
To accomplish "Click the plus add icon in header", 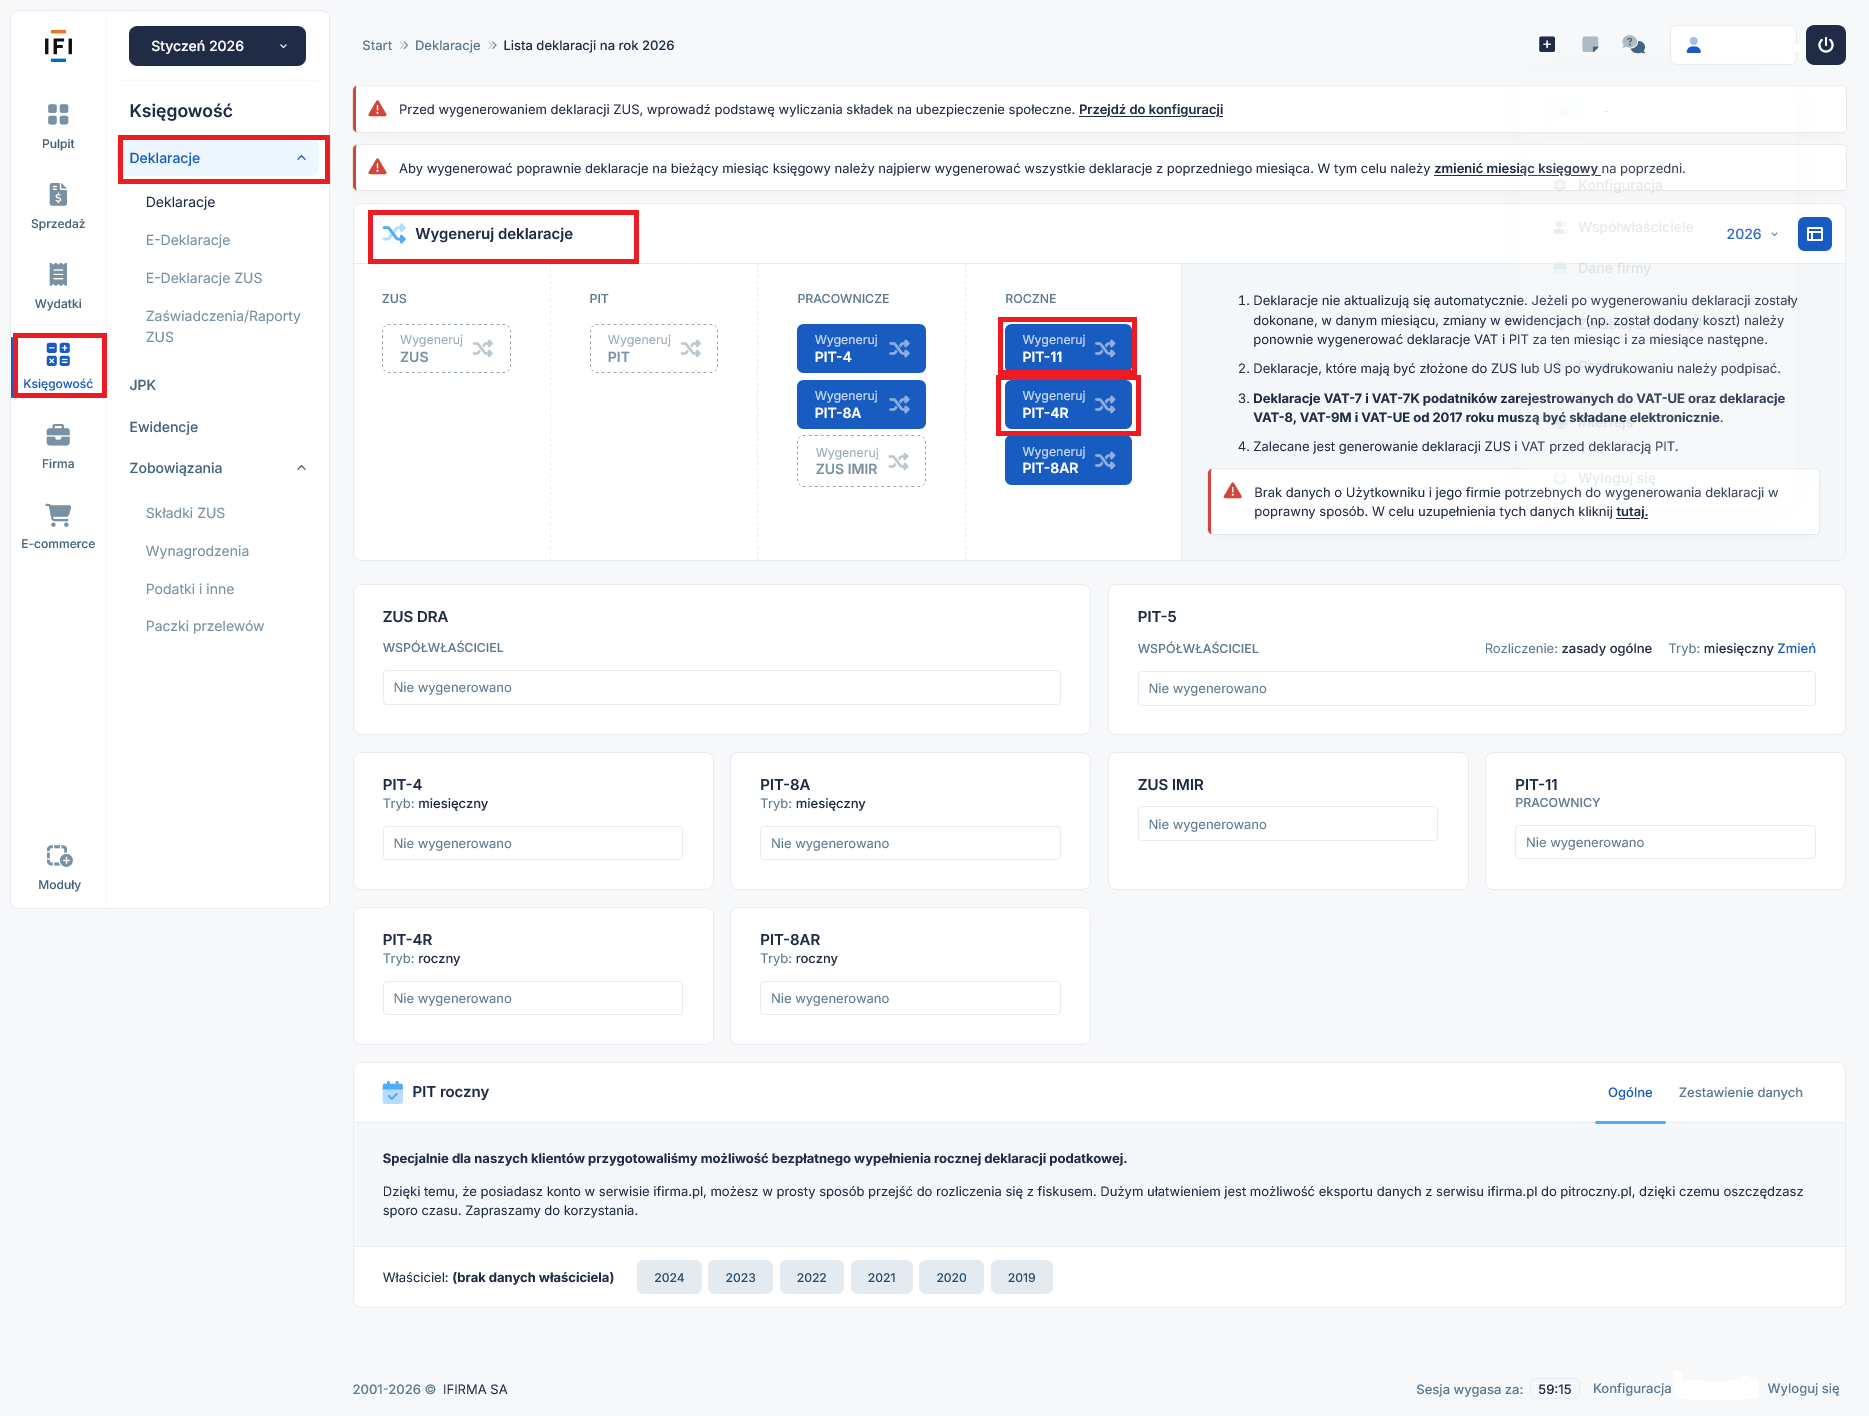I will [x=1547, y=45].
